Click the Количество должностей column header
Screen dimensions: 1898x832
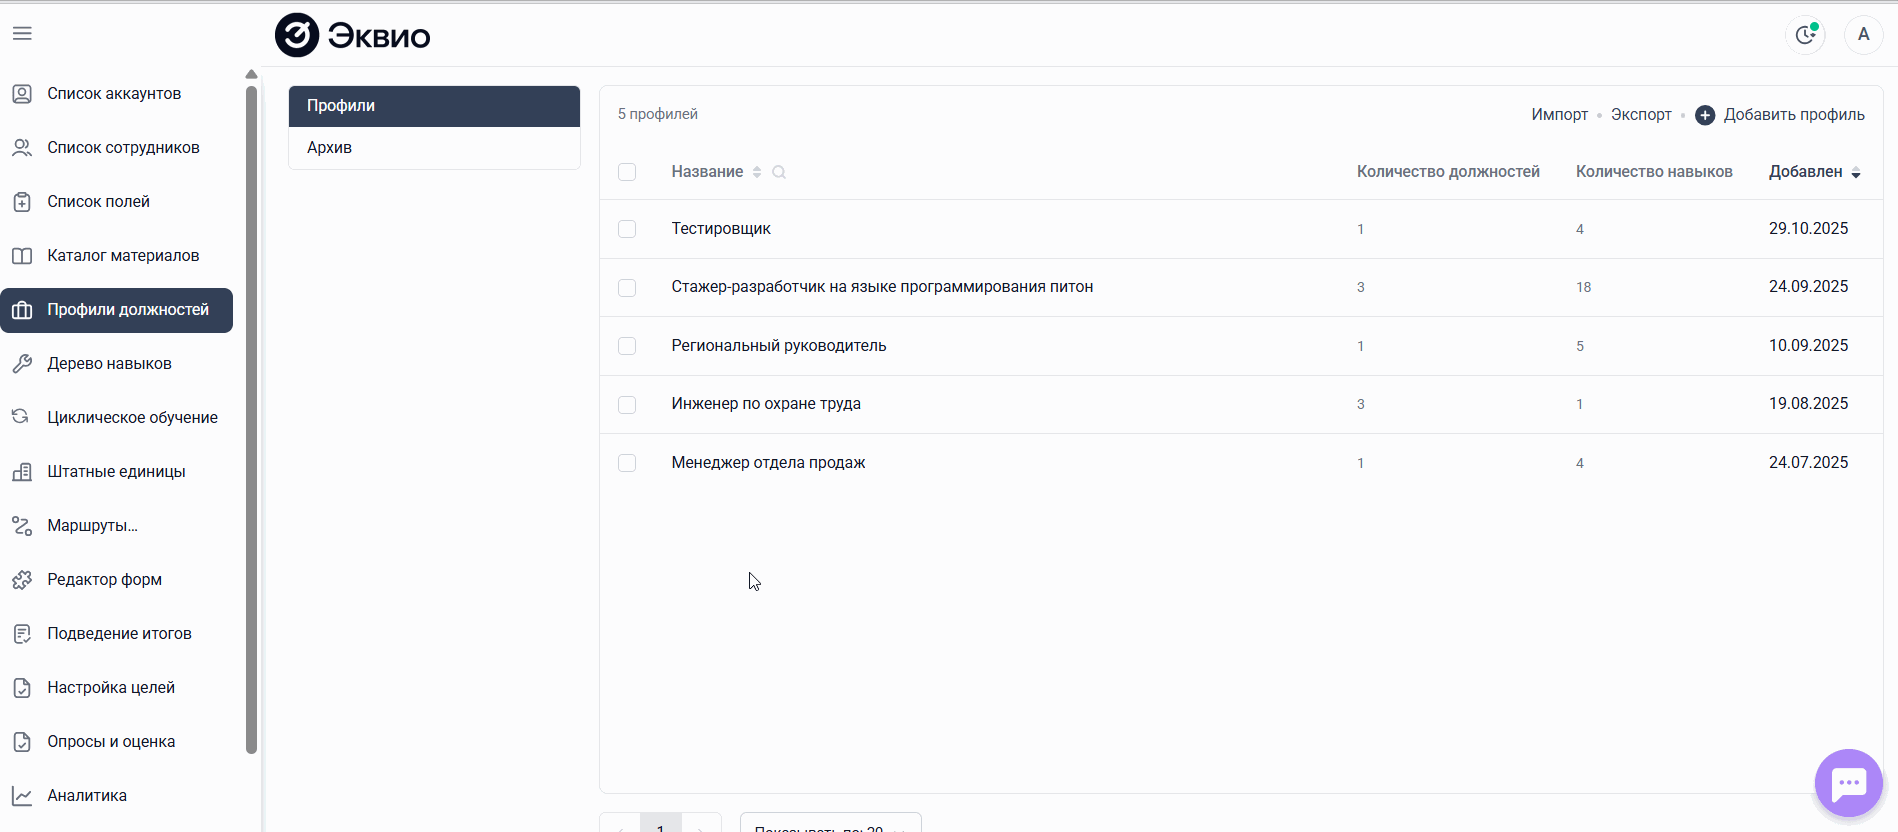1448,172
